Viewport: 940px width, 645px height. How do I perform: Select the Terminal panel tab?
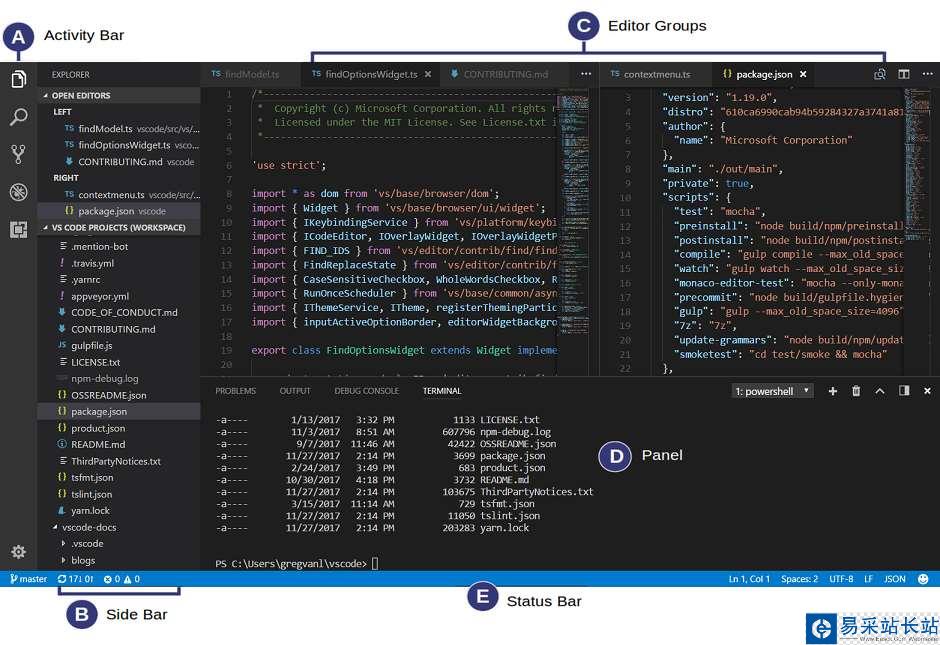[x=442, y=391]
